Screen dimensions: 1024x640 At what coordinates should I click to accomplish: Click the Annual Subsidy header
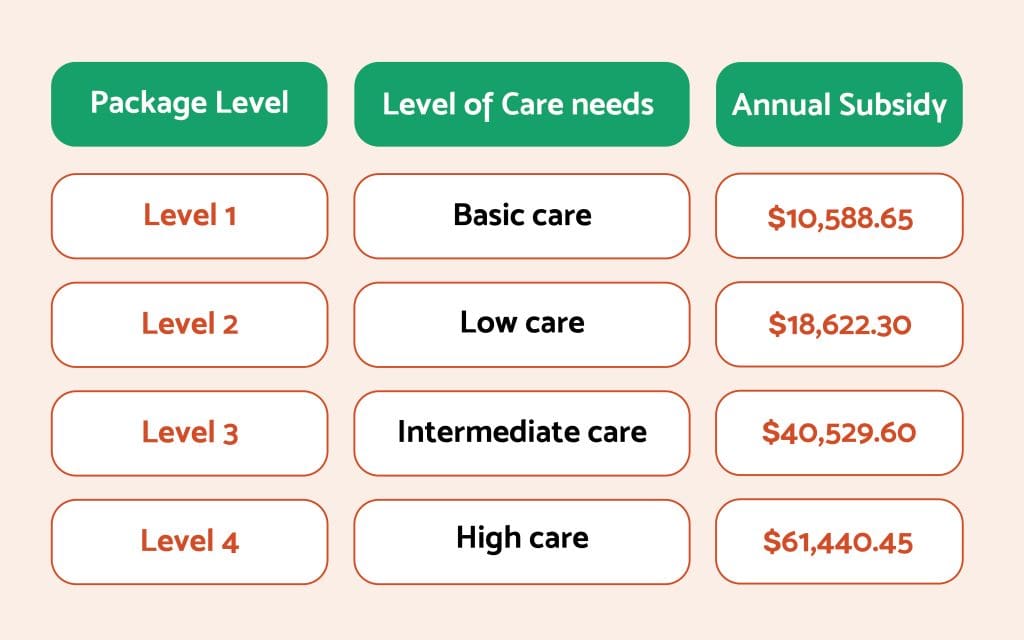pos(839,104)
